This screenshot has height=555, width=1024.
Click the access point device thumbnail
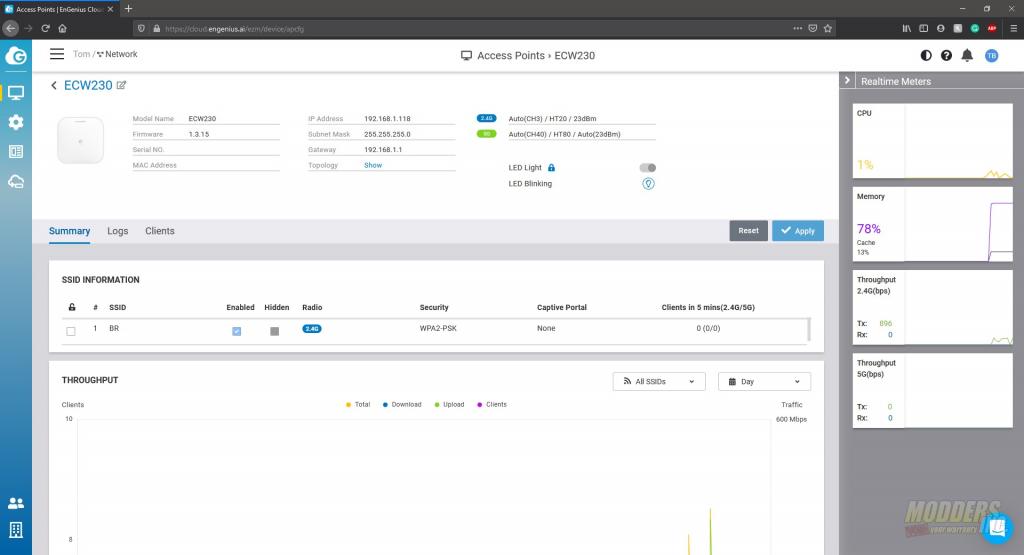point(80,140)
